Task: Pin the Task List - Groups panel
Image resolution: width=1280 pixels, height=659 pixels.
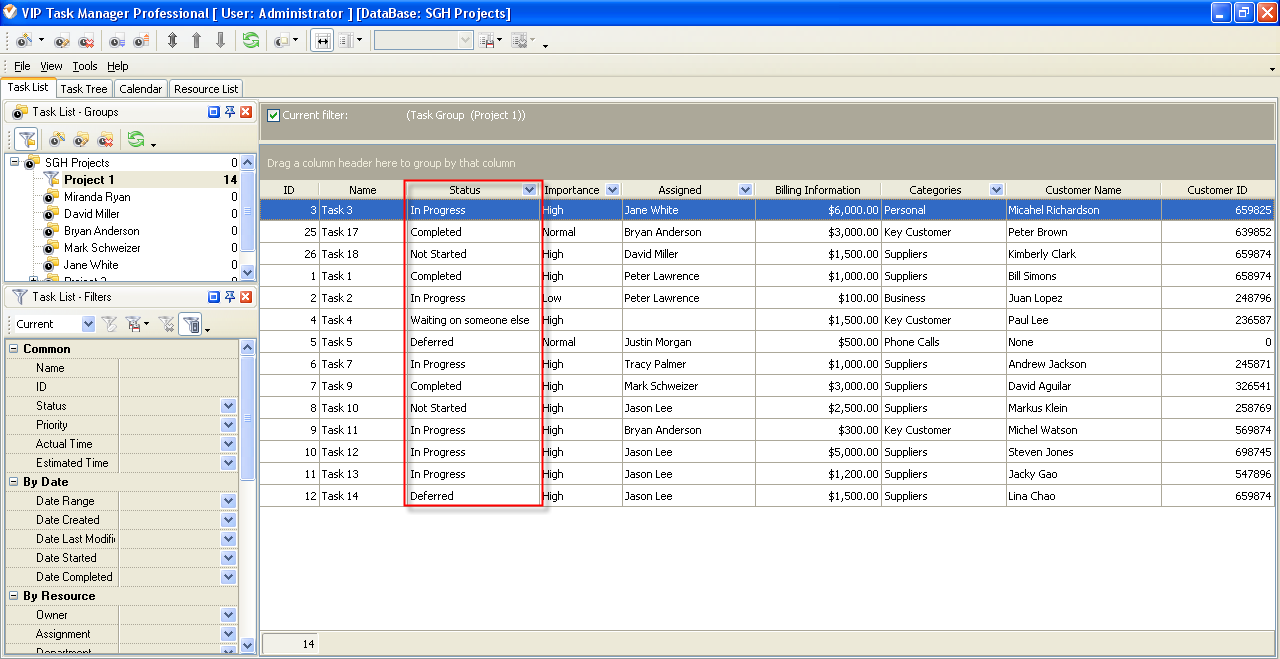Action: pyautogui.click(x=229, y=112)
